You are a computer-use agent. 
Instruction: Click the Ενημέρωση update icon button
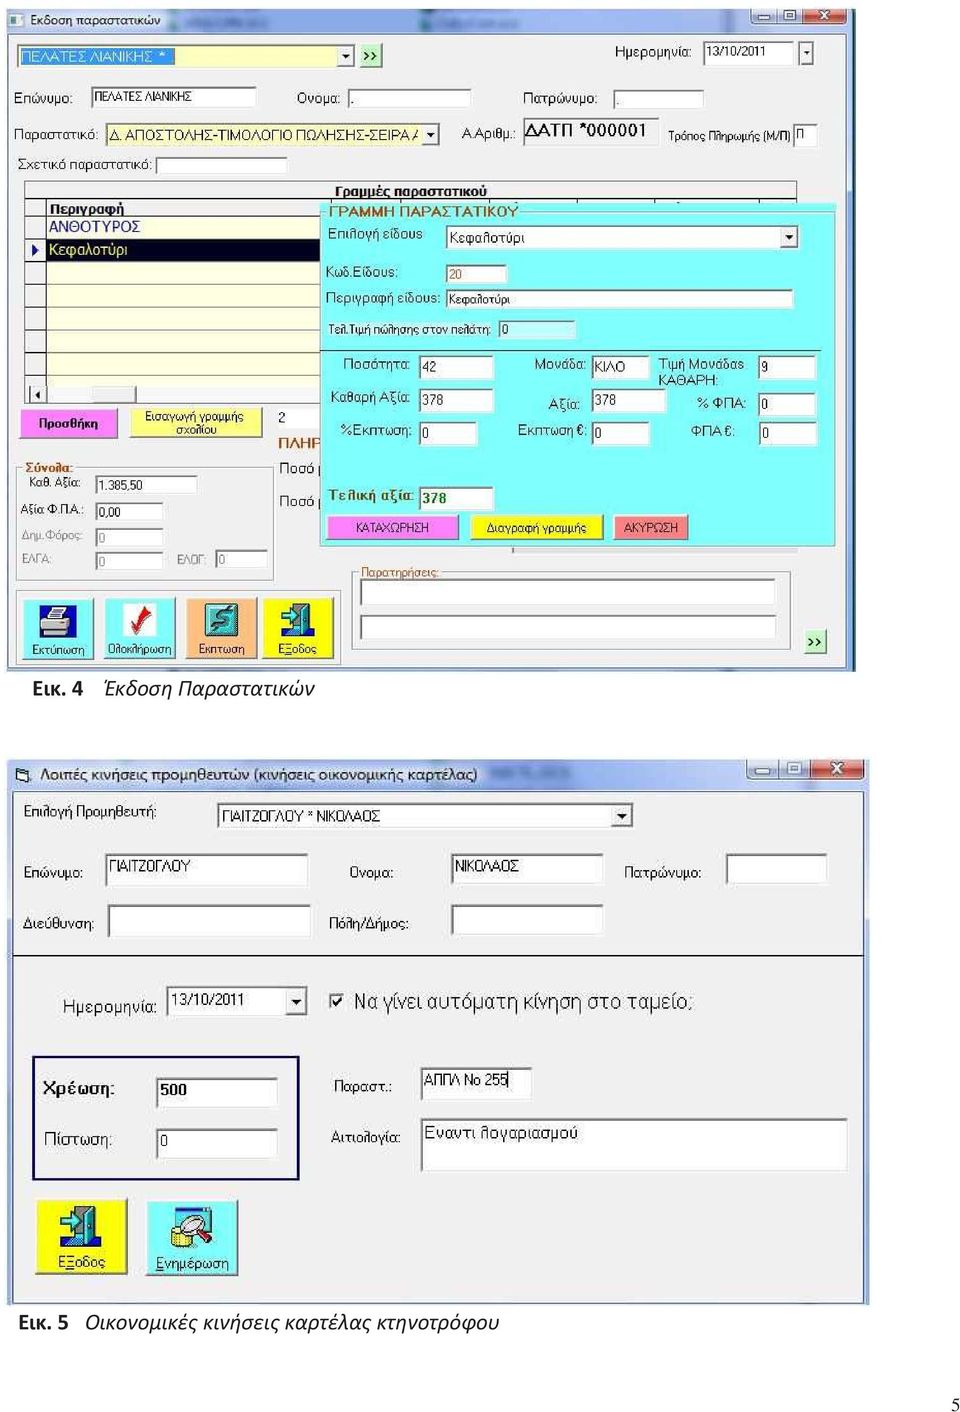tap(192, 1237)
